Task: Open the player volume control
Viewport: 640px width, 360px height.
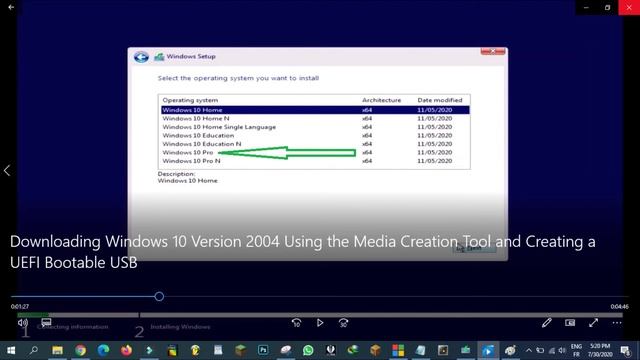Action: click(x=23, y=323)
